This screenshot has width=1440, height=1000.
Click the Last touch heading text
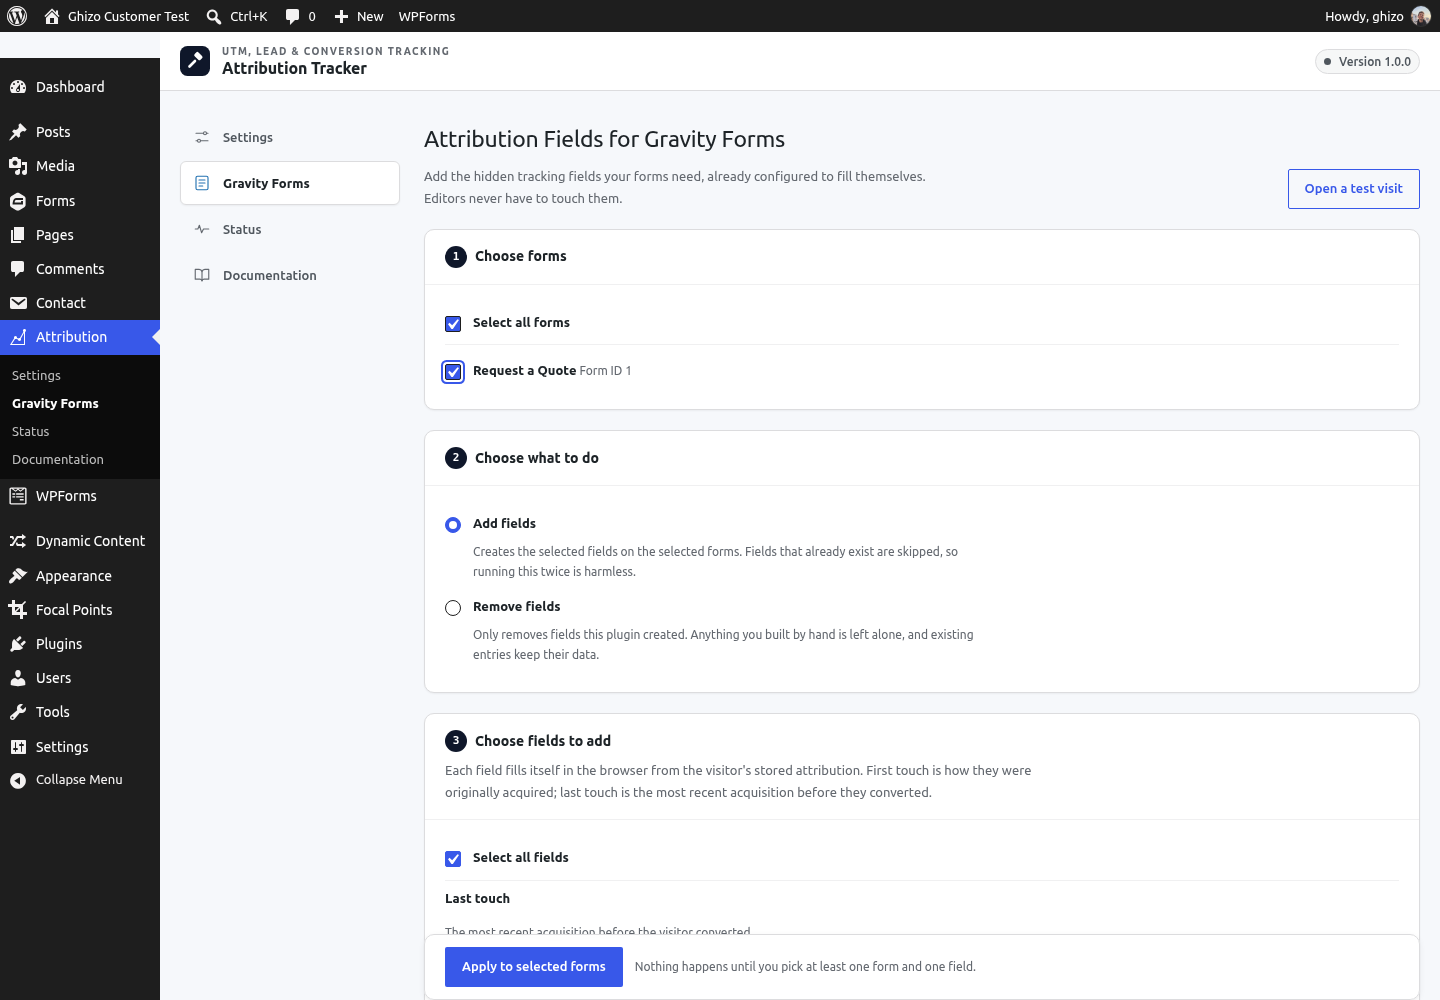(477, 899)
